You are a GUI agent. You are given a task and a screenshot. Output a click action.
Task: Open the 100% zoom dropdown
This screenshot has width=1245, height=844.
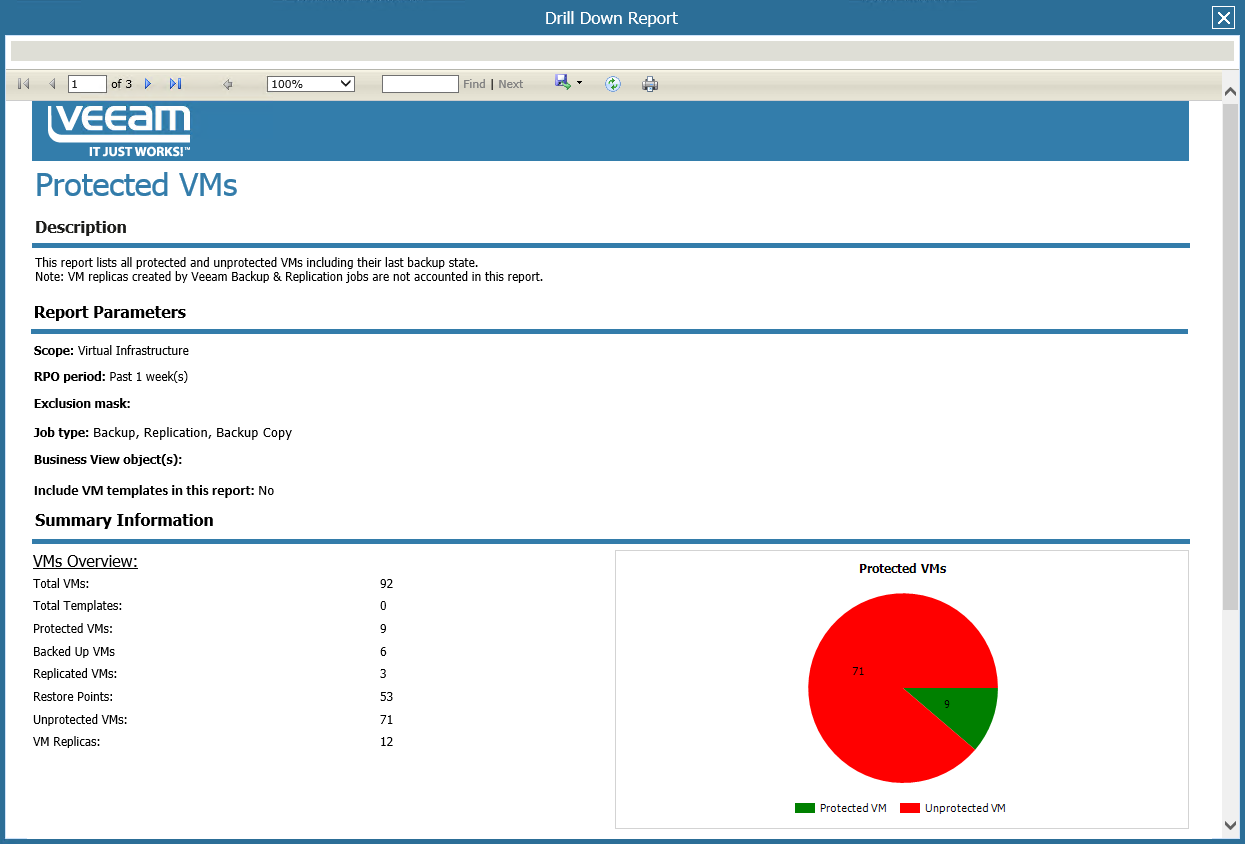pyautogui.click(x=311, y=84)
